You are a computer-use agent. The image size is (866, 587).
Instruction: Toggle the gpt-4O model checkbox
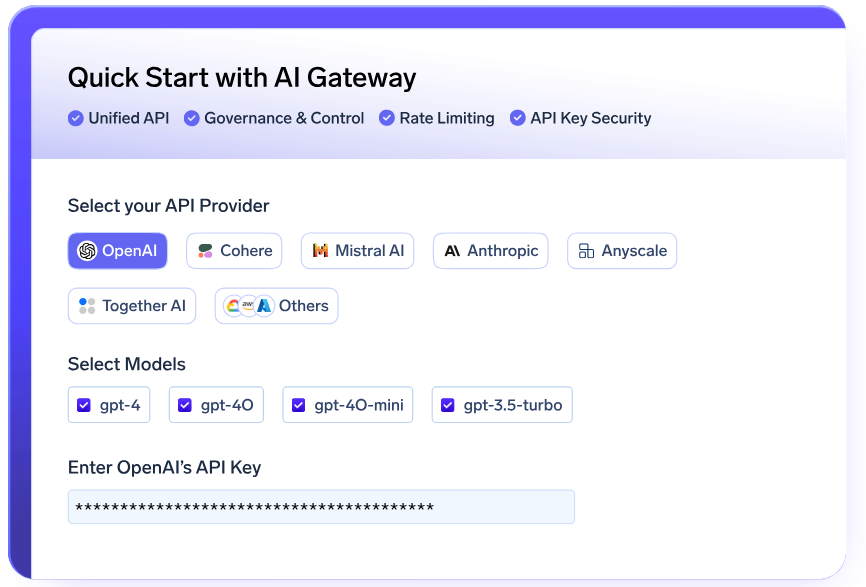[x=184, y=405]
